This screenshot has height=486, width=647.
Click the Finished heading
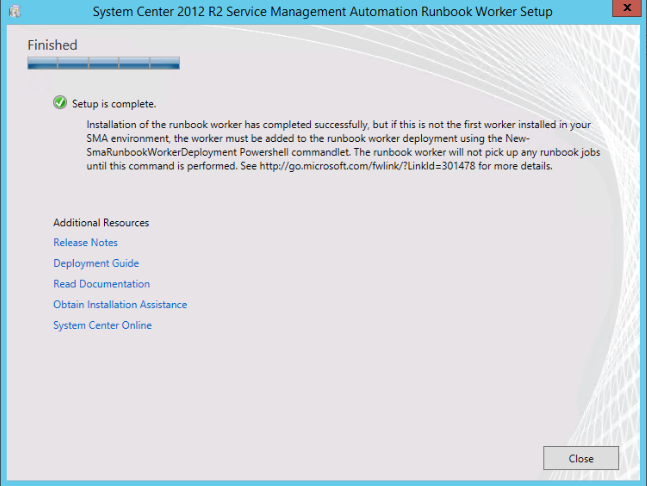coord(52,45)
